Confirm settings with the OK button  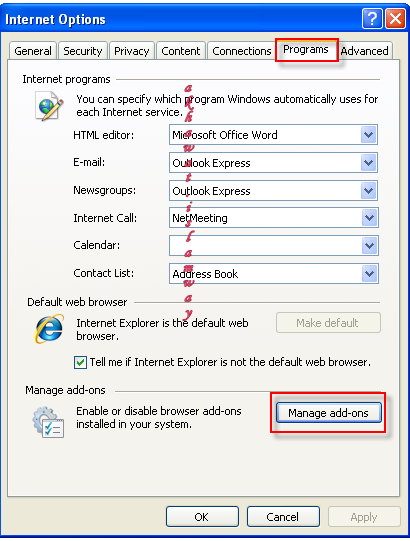click(x=202, y=517)
